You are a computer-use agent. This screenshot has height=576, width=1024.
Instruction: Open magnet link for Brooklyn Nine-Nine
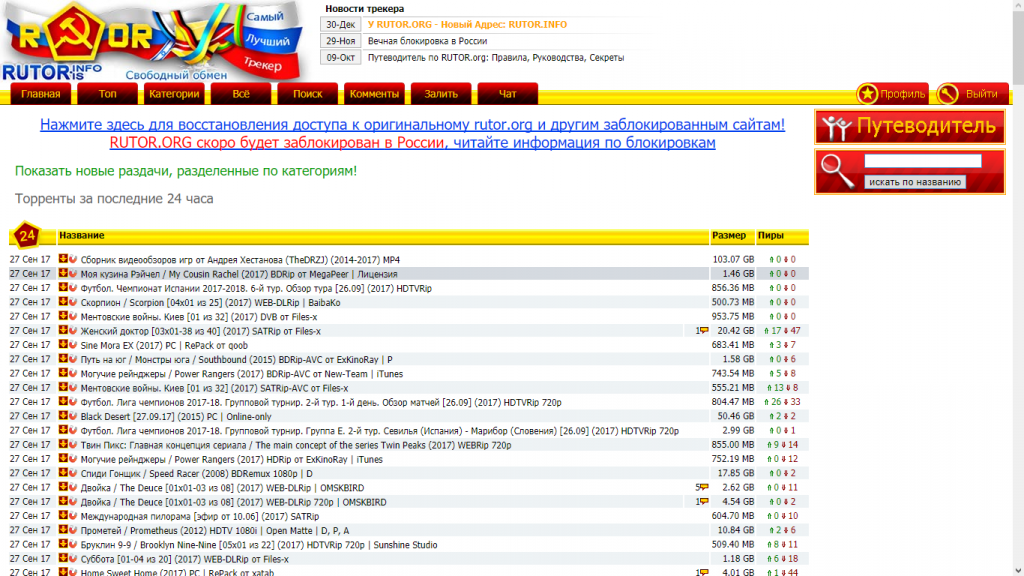pyautogui.click(x=72, y=545)
